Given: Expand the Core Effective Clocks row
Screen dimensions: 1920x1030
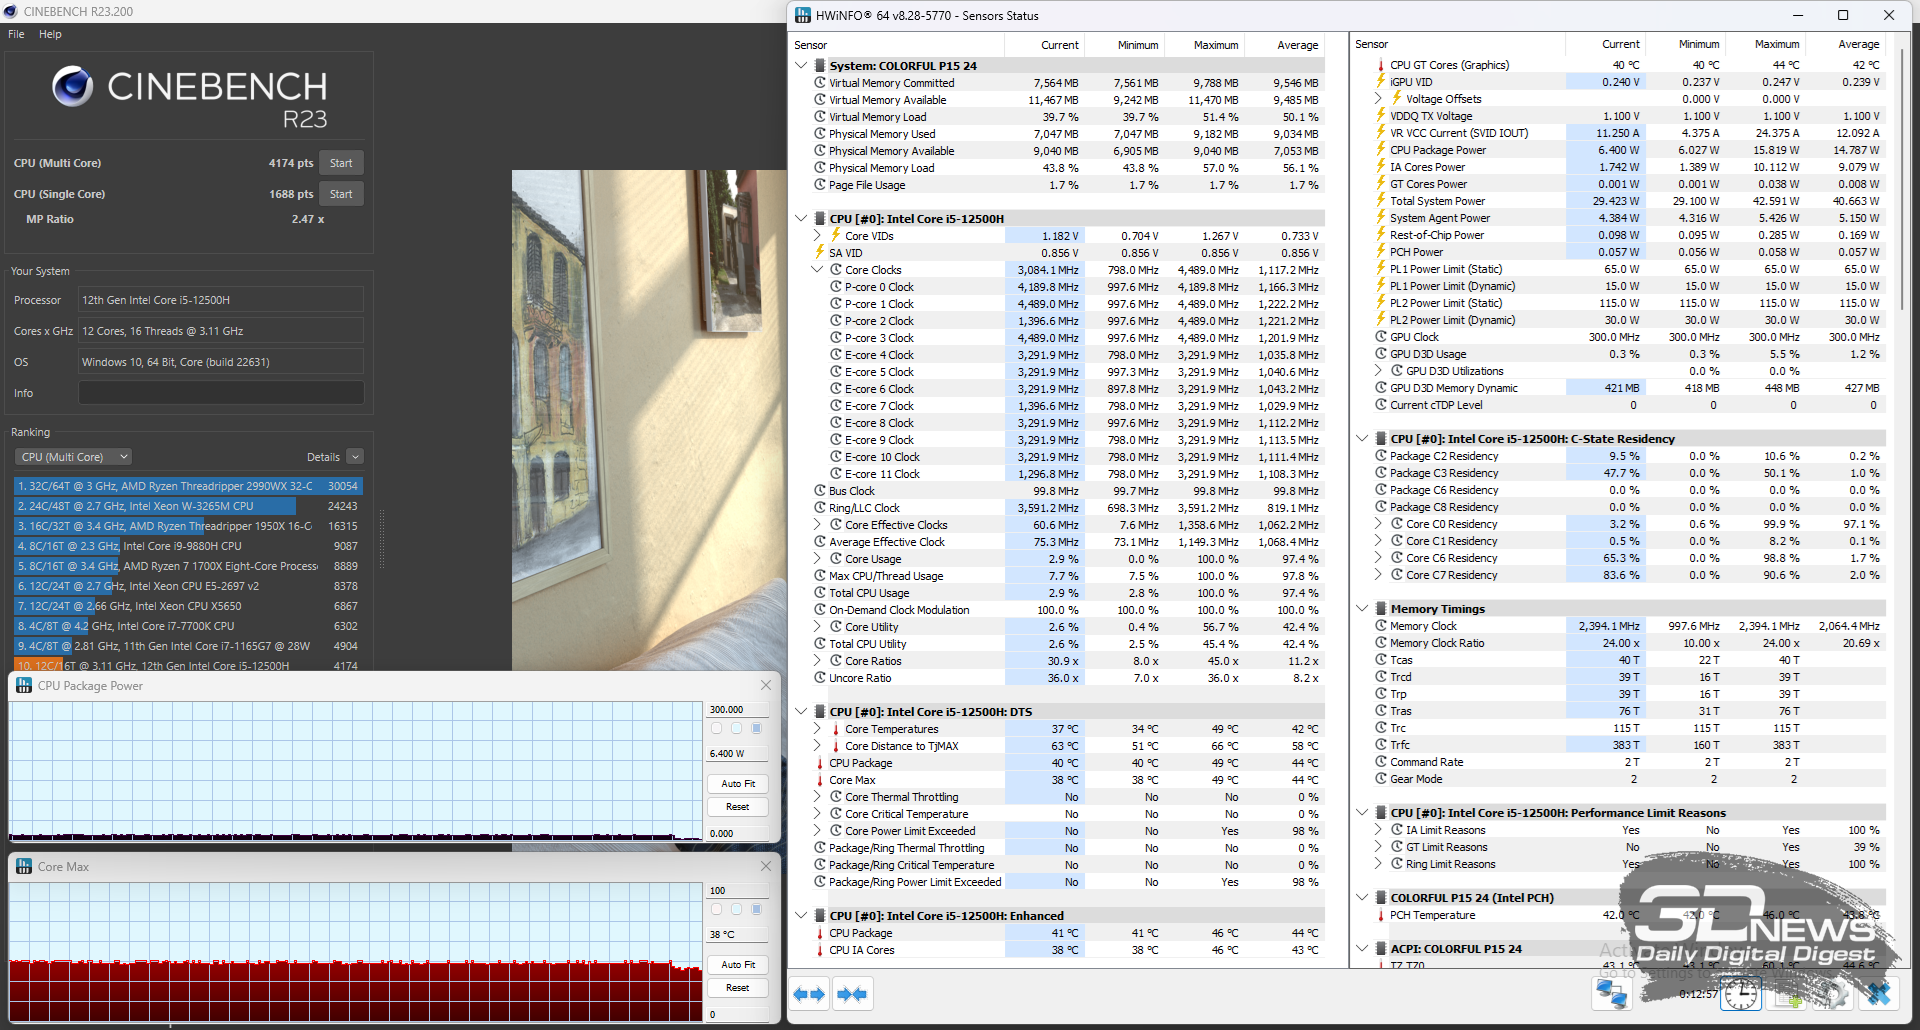Looking at the screenshot, I should pyautogui.click(x=817, y=525).
